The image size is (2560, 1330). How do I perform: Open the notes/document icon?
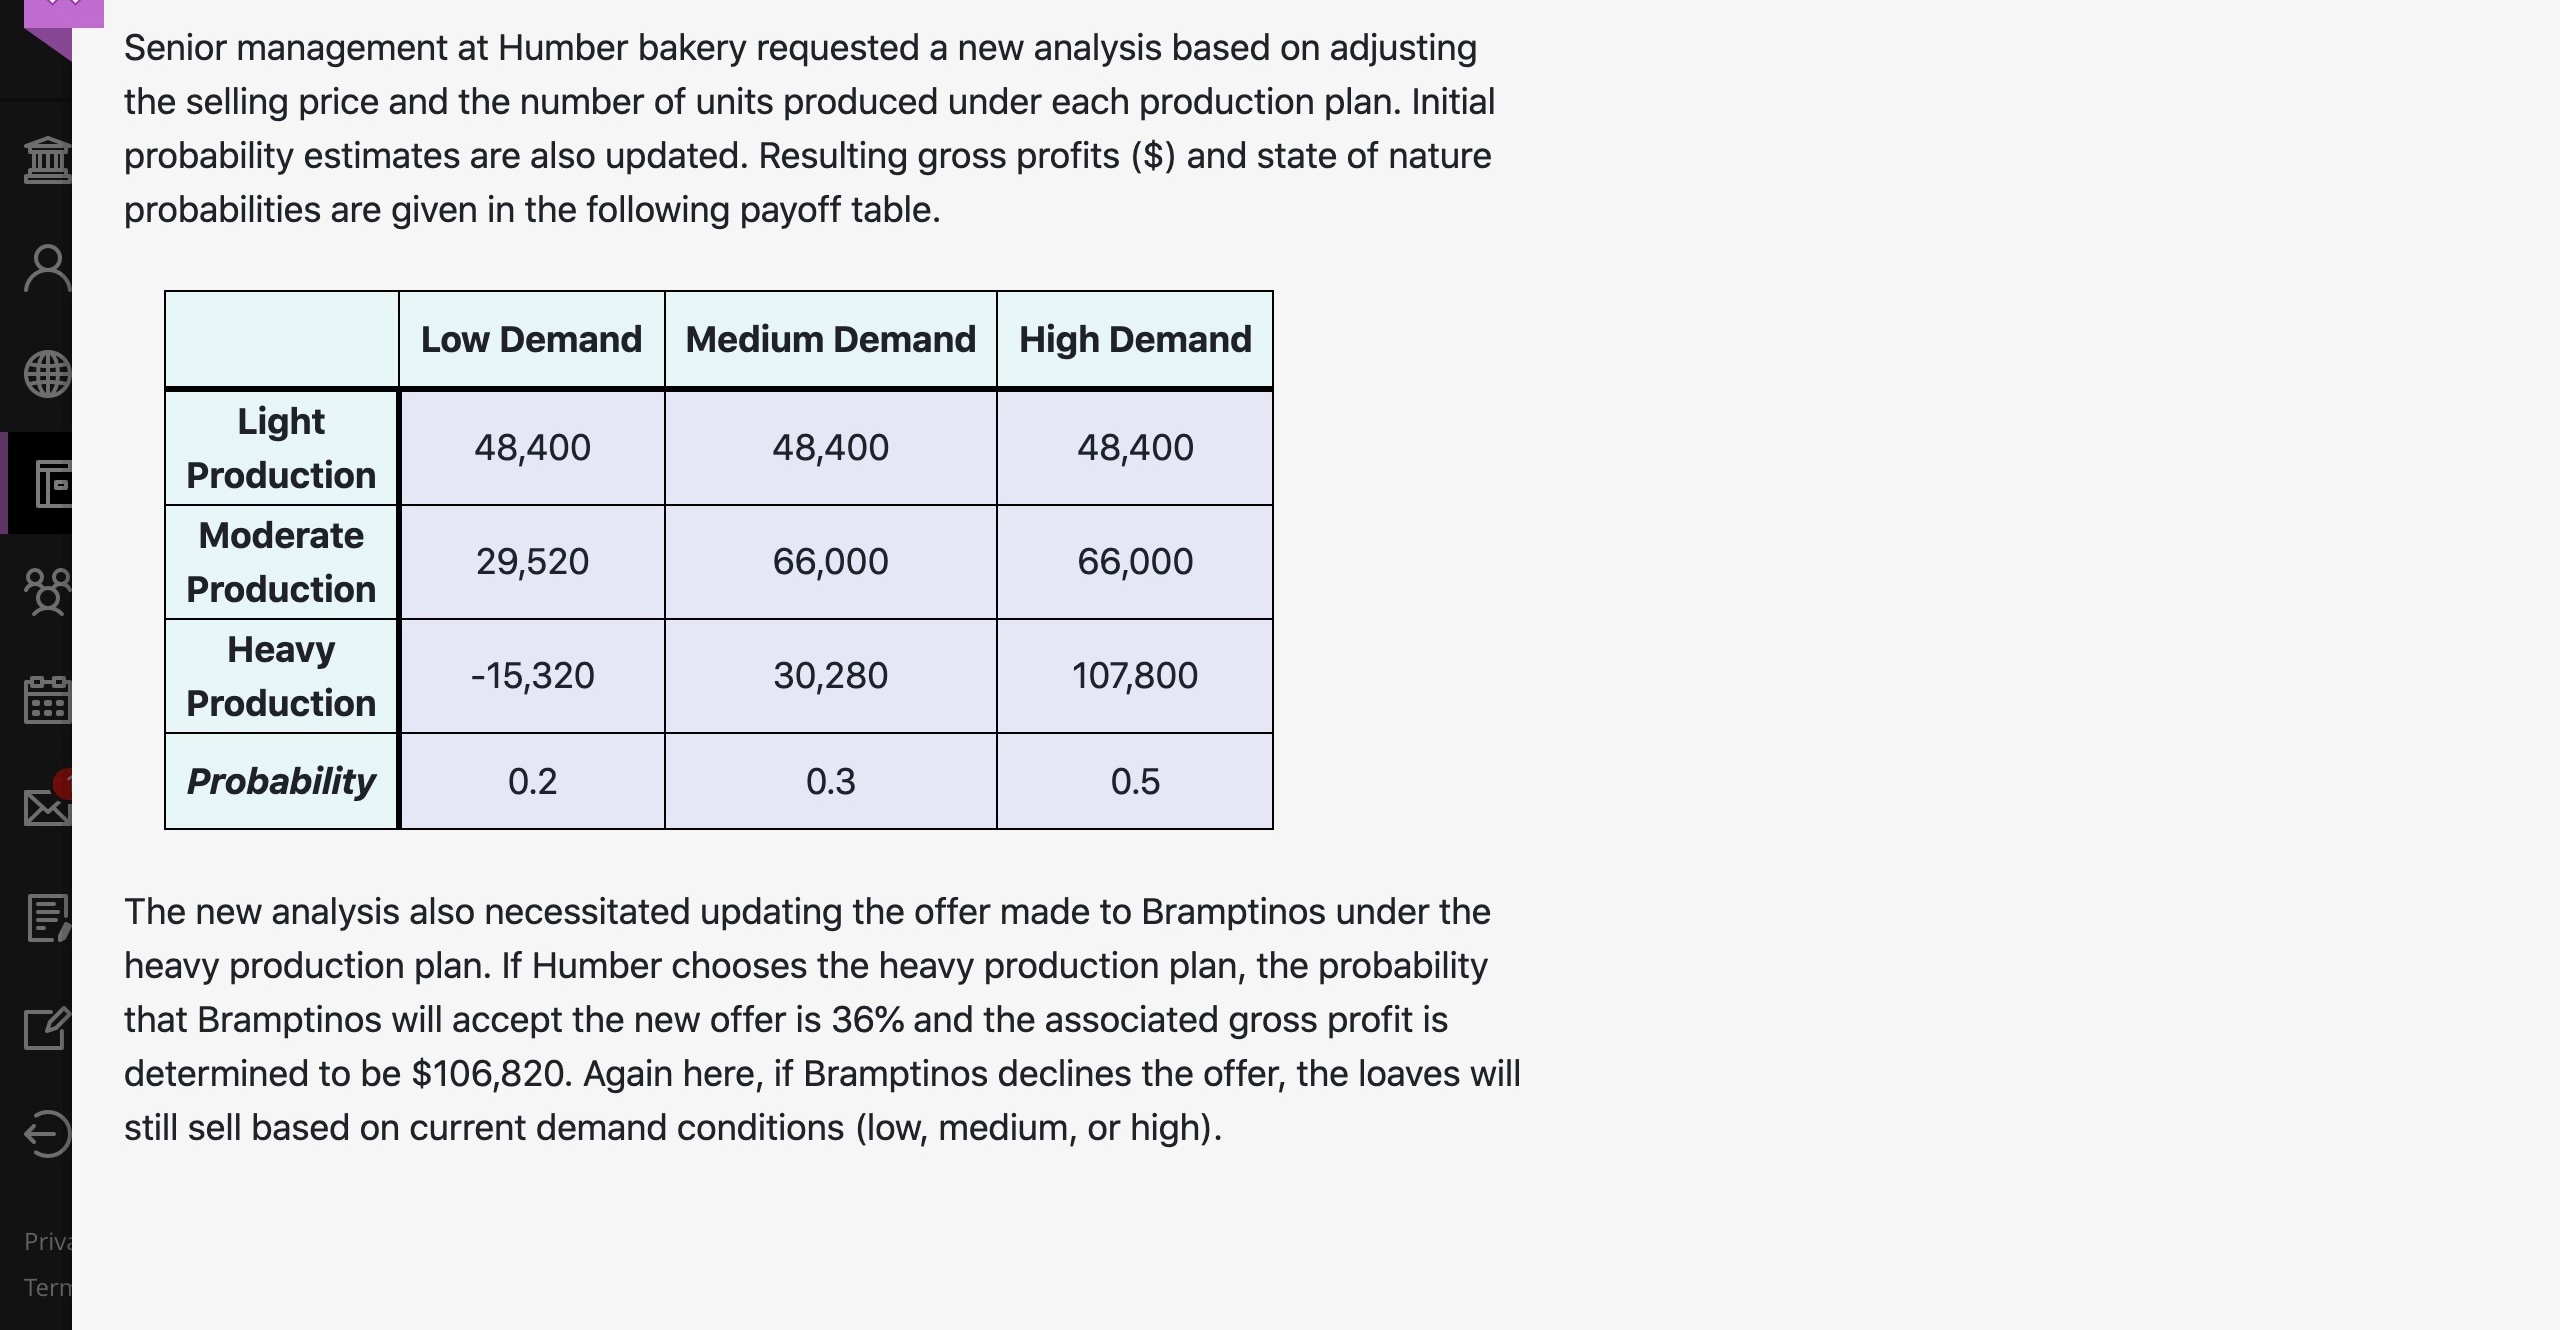pyautogui.click(x=47, y=920)
